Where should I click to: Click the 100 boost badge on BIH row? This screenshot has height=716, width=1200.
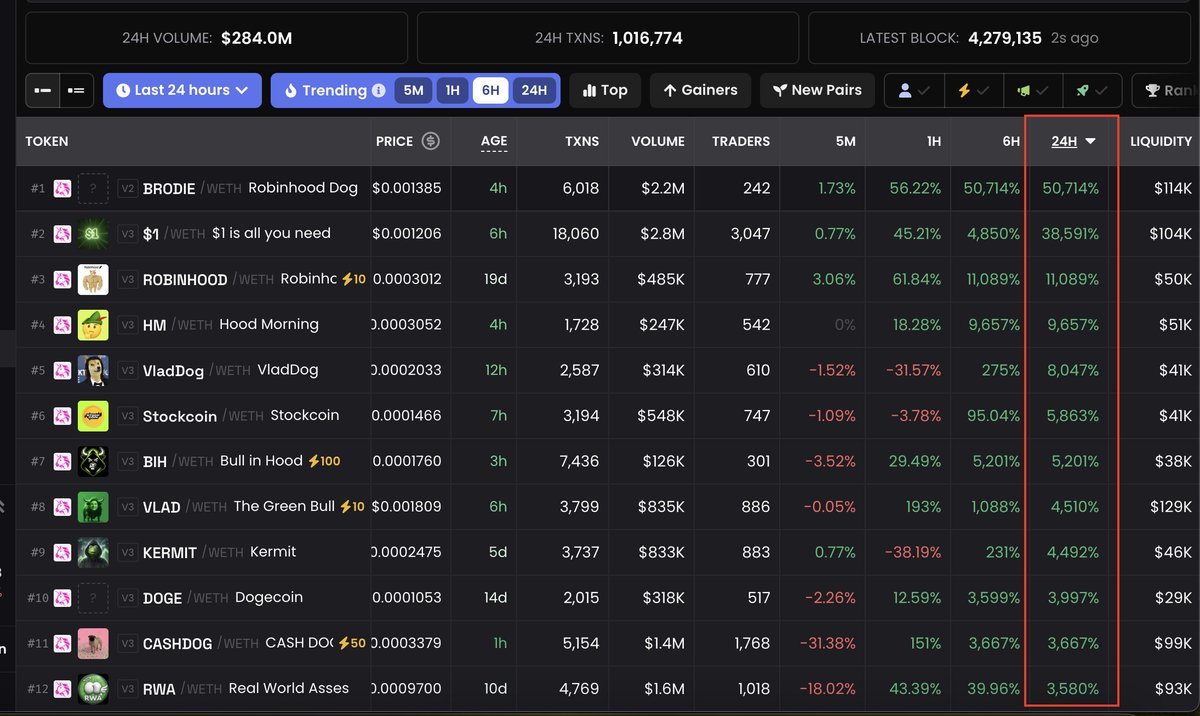324,461
